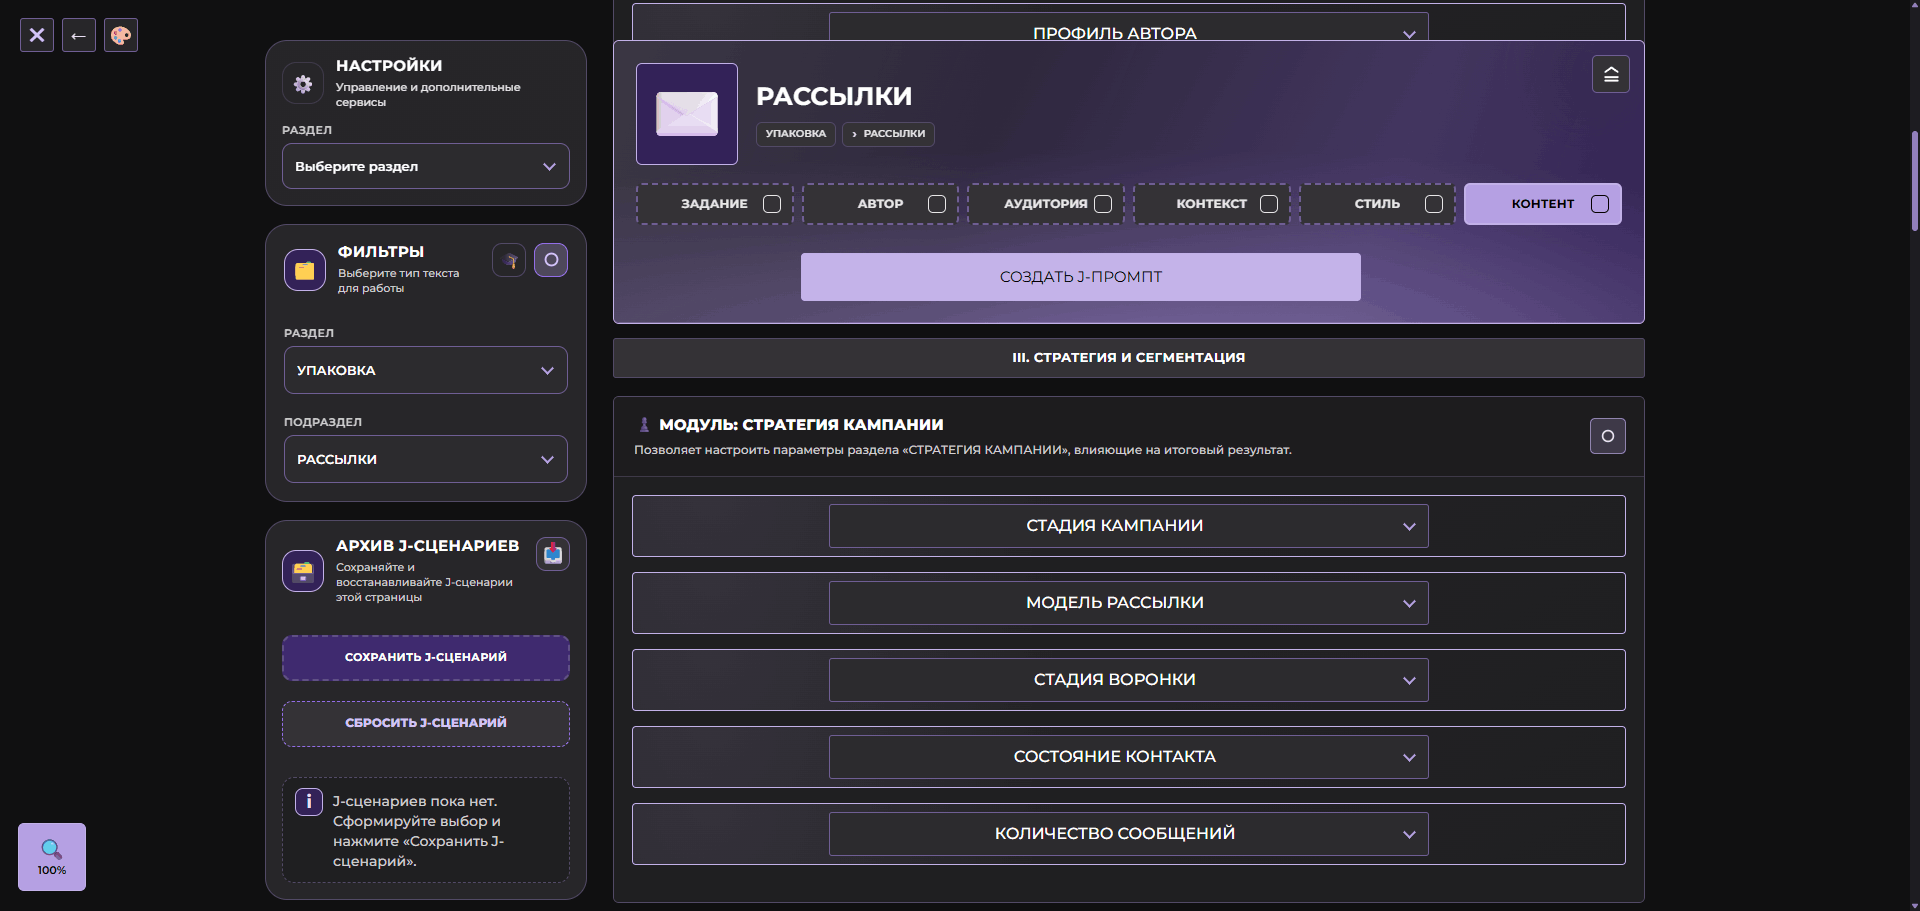The width and height of the screenshot is (1920, 911).
Task: Collapse the Рассылки header panel icon
Action: pos(1611,74)
